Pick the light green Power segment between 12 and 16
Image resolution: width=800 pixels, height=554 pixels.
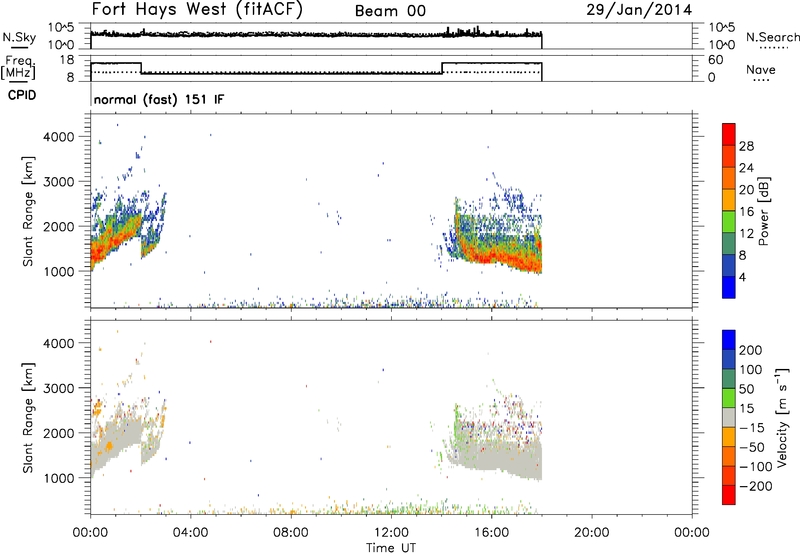[x=729, y=222]
